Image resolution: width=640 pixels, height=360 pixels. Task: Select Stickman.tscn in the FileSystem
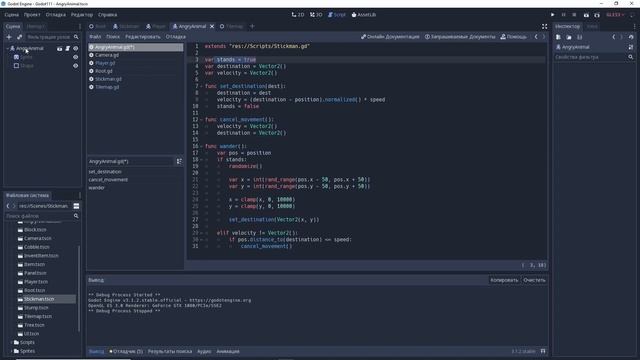pyautogui.click(x=39, y=299)
